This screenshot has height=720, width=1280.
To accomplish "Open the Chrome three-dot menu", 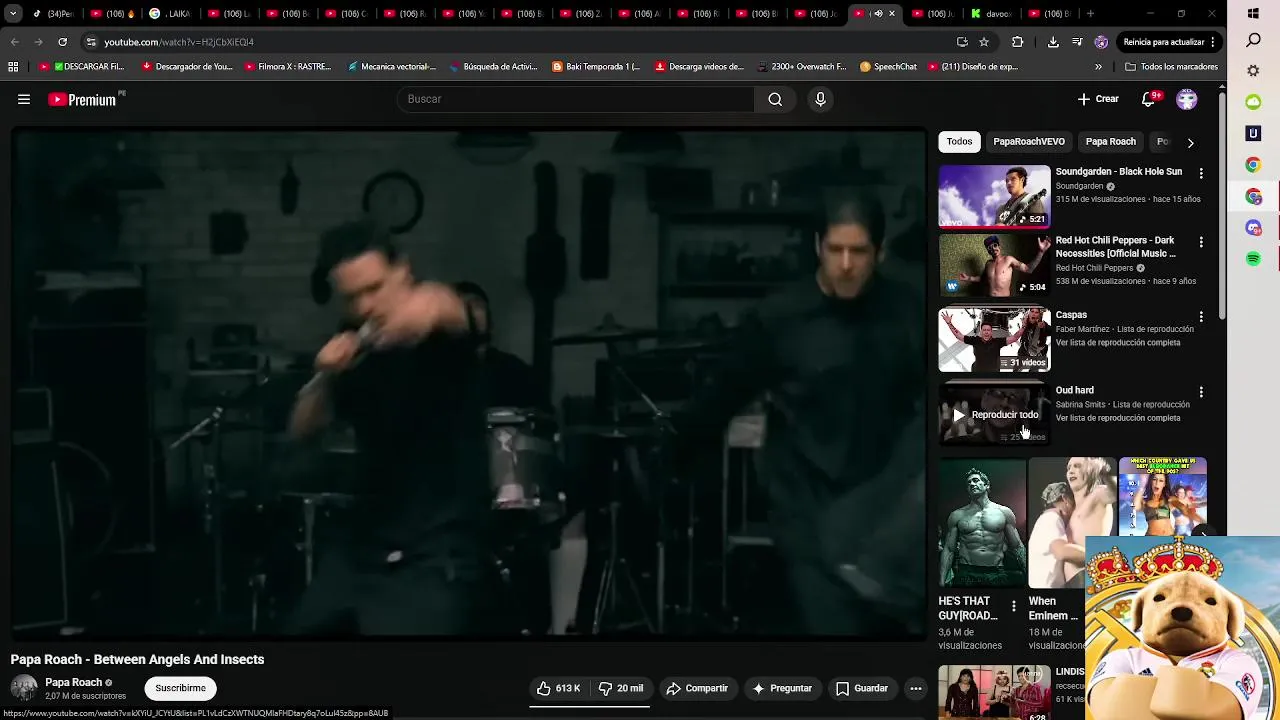I will 1213,42.
